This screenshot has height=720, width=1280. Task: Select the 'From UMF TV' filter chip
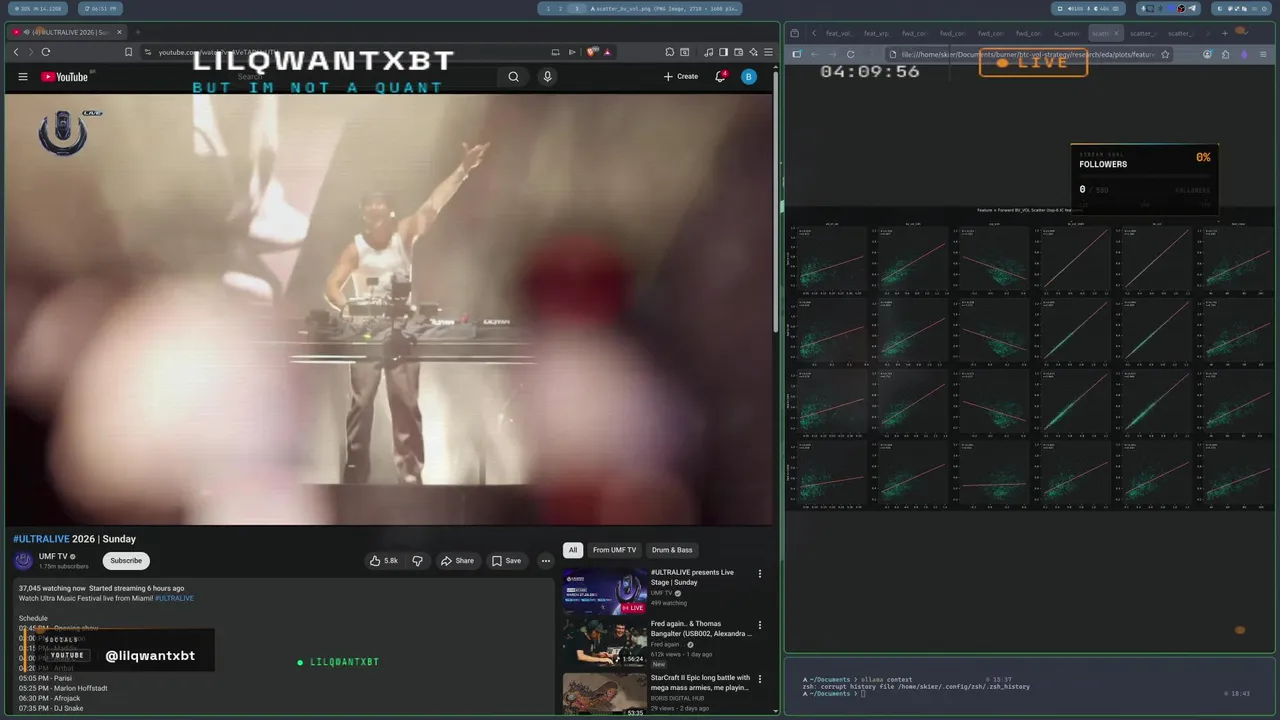[614, 550]
